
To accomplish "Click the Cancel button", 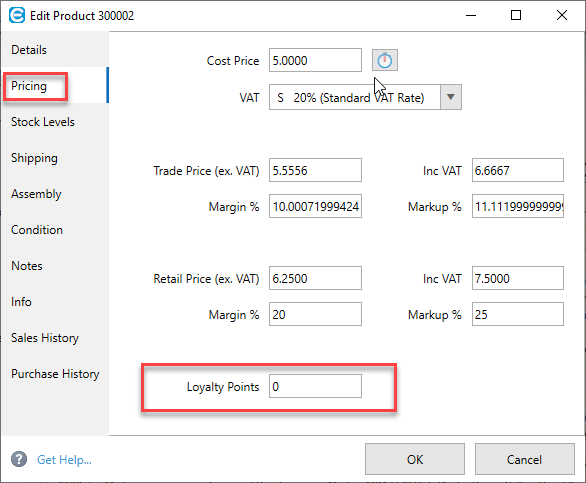I will tap(524, 459).
